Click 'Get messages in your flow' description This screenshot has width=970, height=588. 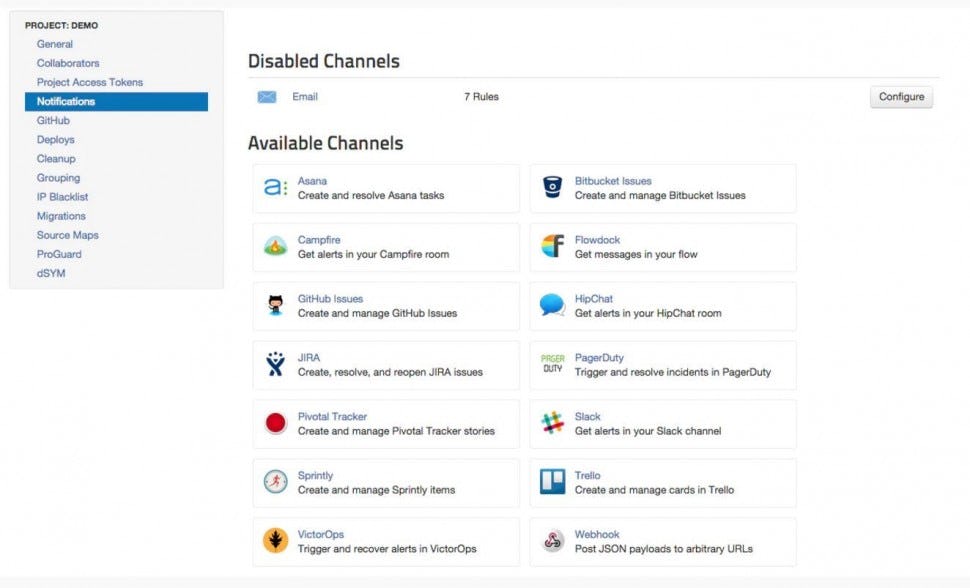coord(635,254)
